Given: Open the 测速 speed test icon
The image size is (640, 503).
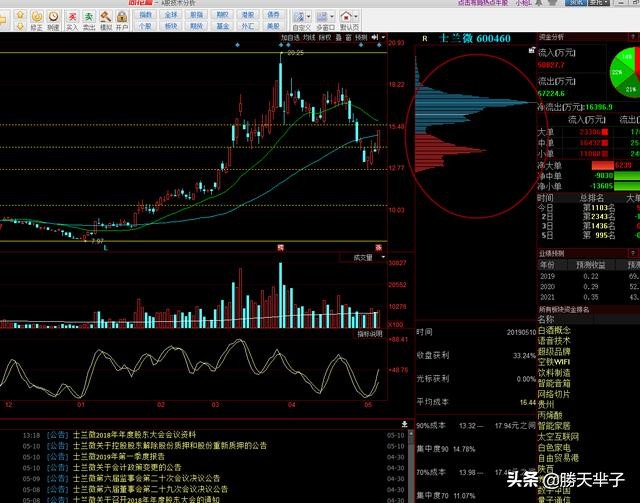Looking at the screenshot, I should point(53,20).
